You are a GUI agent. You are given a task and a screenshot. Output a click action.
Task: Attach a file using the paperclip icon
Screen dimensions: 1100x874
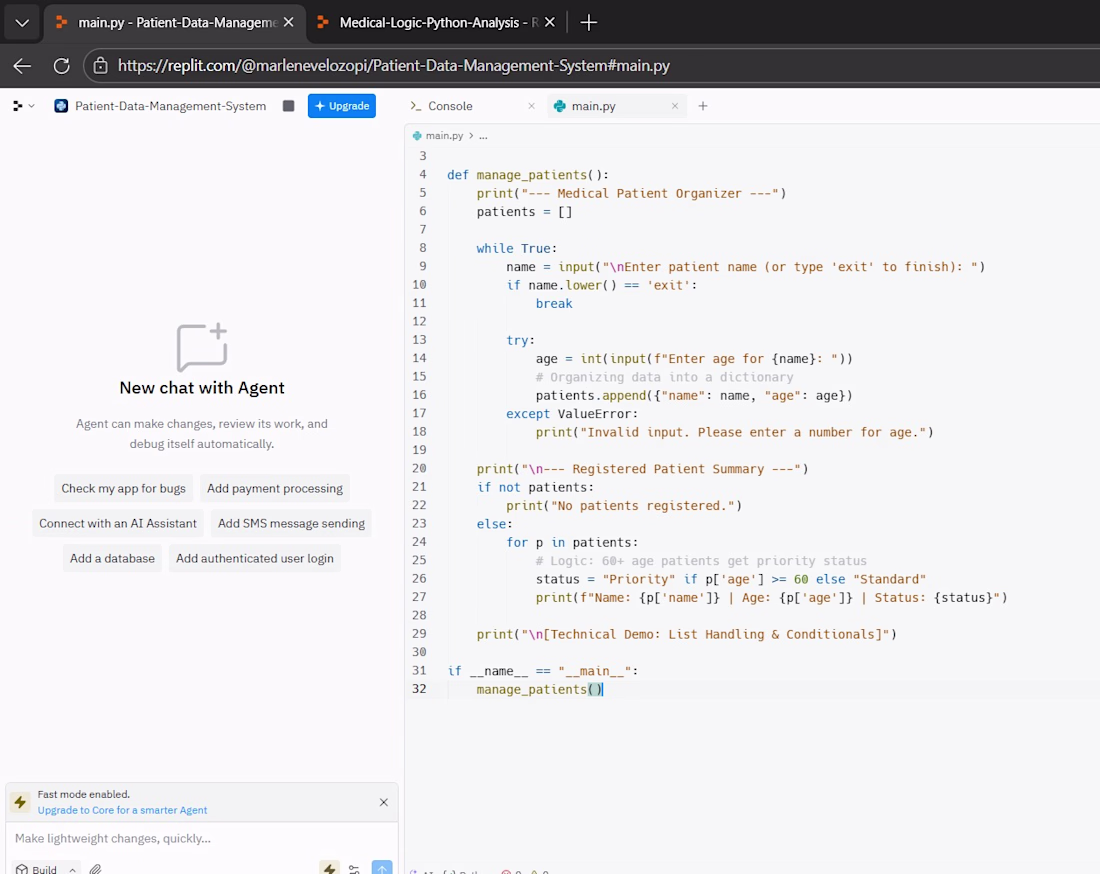[x=96, y=869]
